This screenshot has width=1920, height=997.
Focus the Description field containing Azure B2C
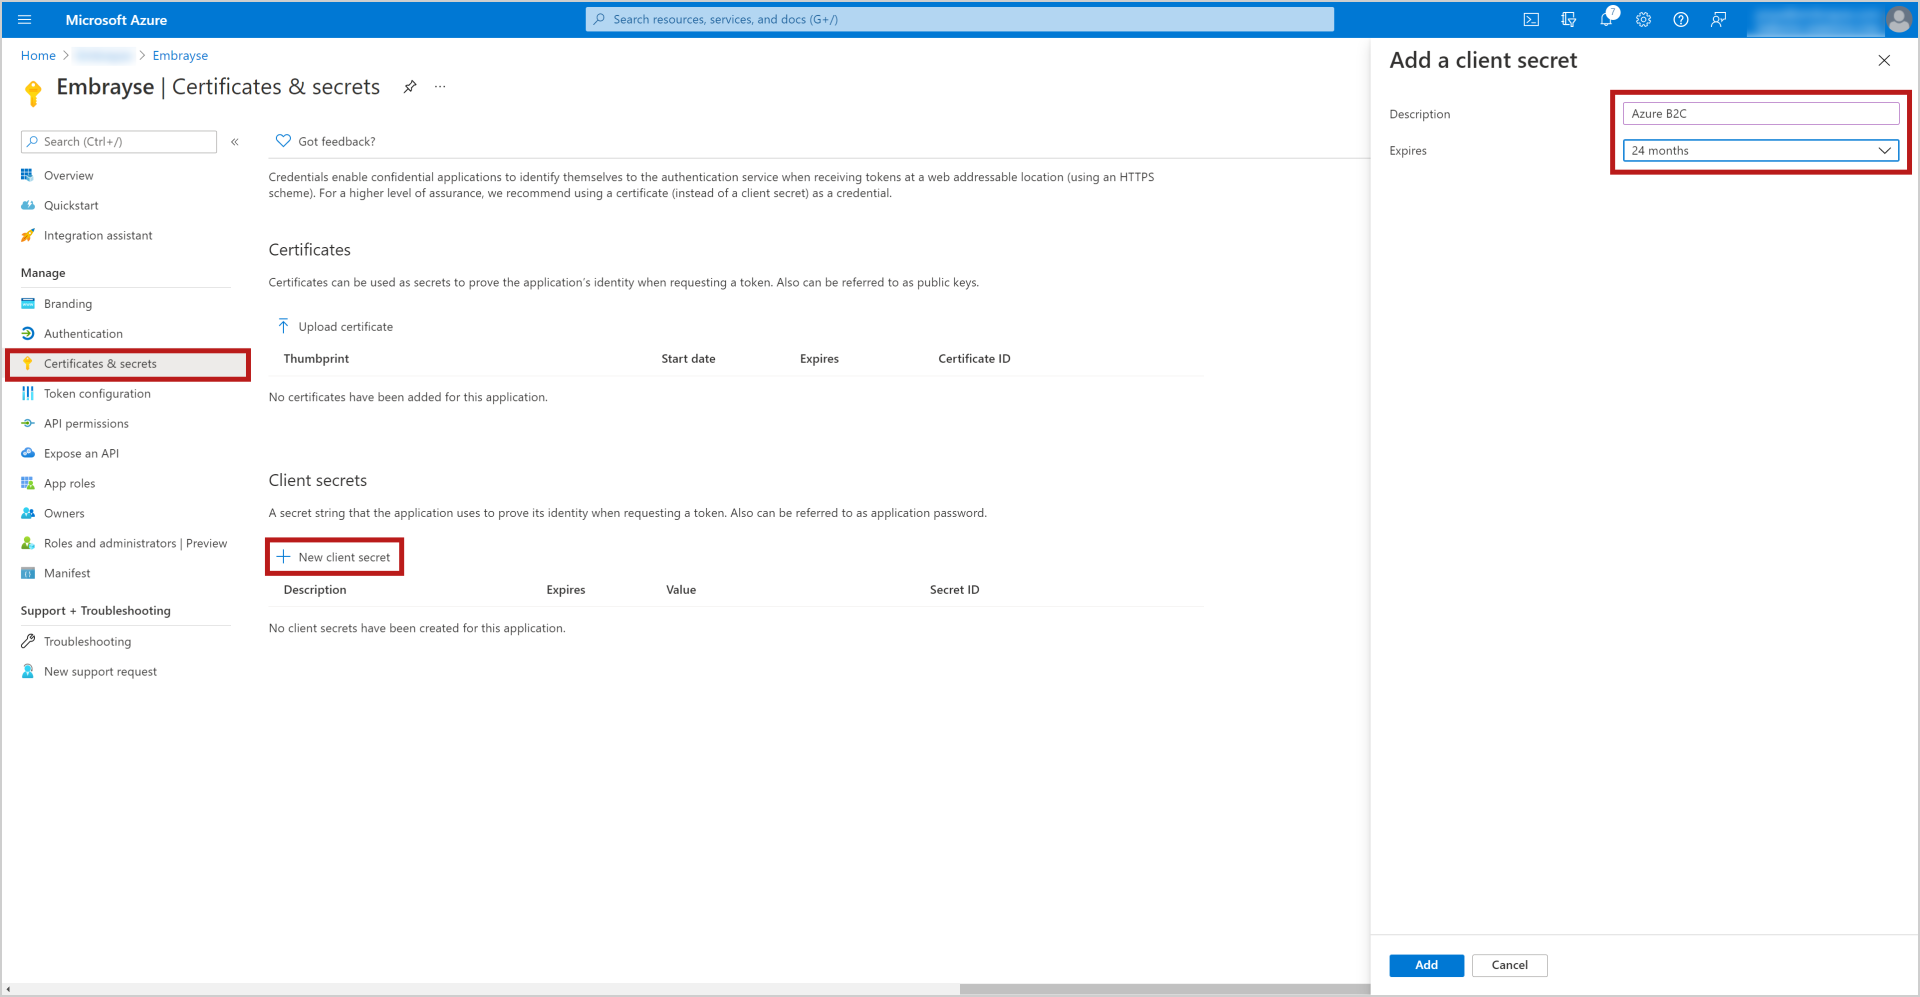click(1760, 114)
